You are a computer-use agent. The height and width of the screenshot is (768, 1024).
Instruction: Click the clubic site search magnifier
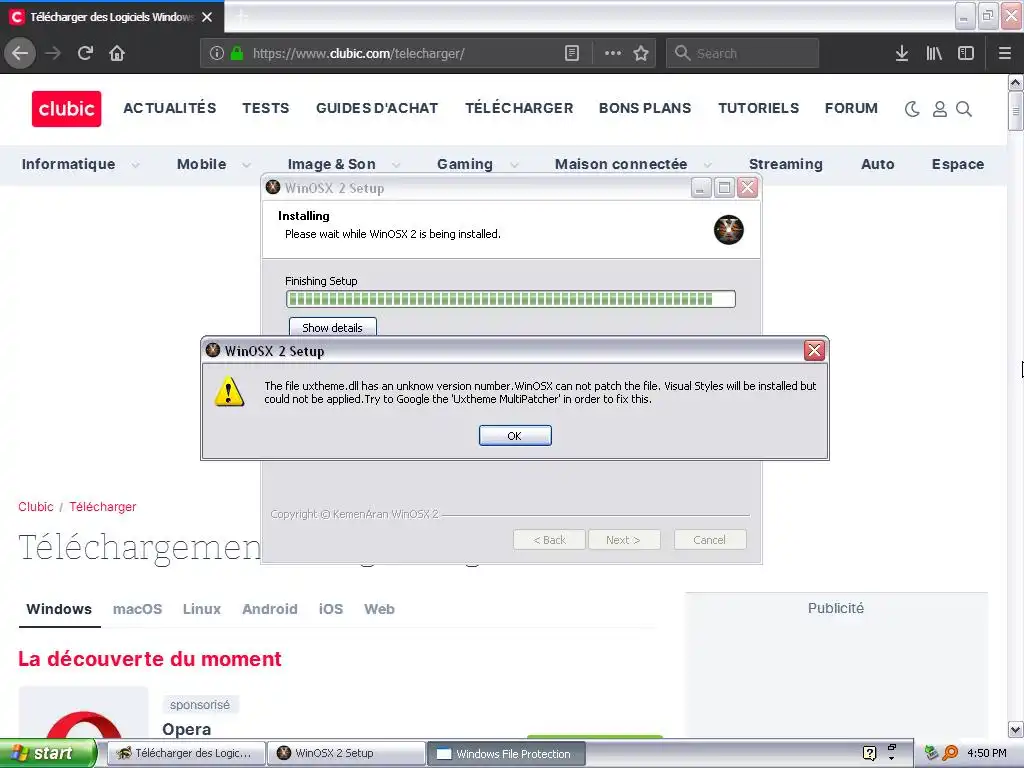964,109
